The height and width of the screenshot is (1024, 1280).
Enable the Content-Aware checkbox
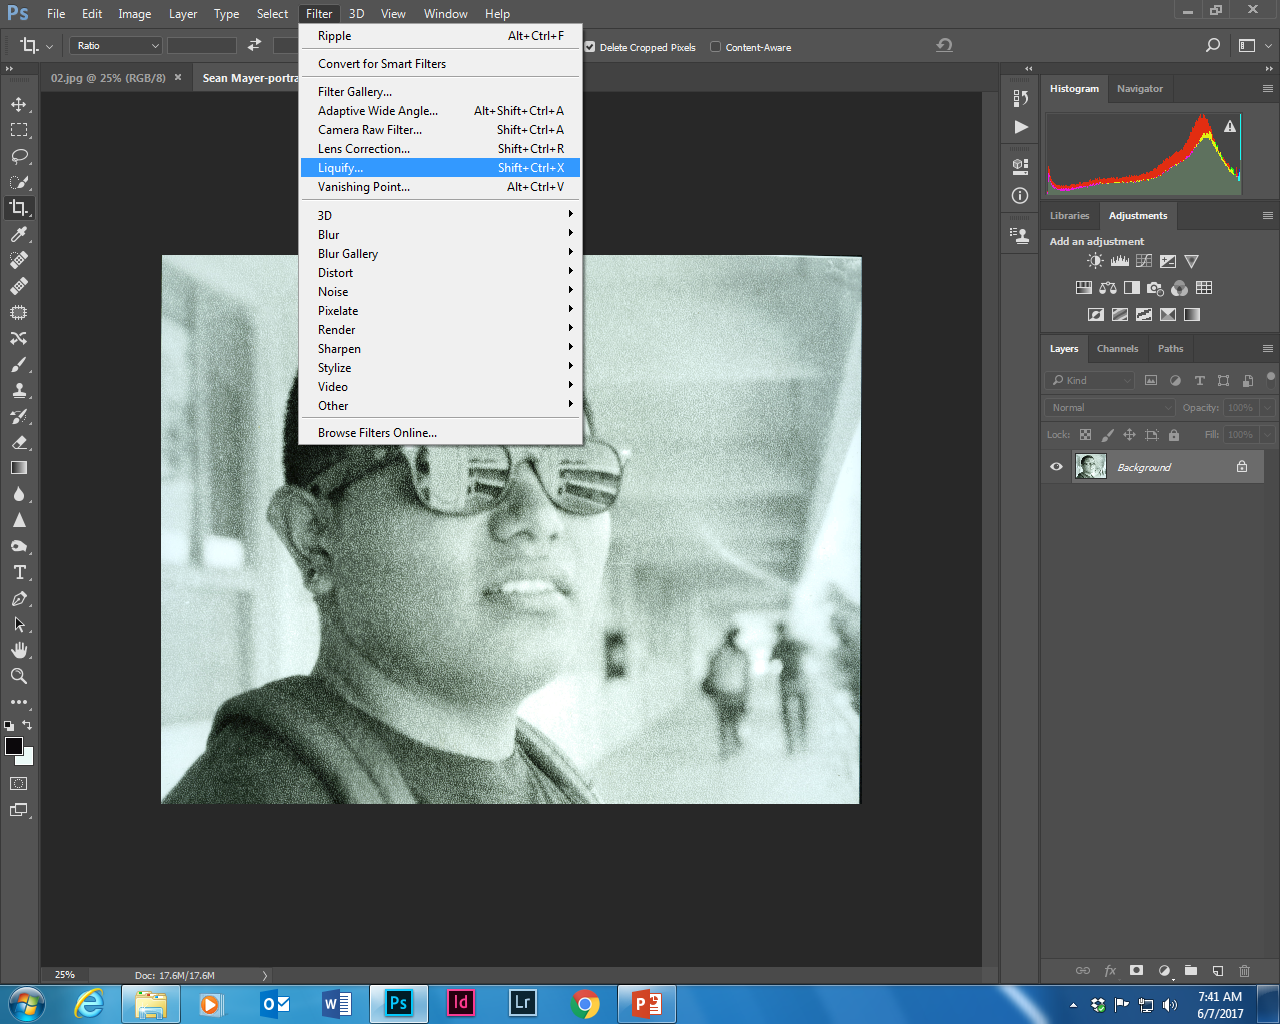coord(716,47)
